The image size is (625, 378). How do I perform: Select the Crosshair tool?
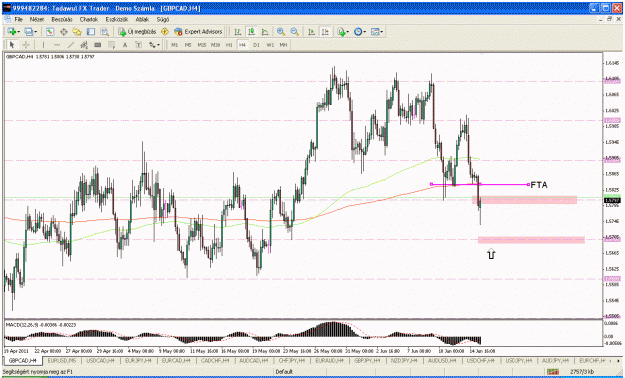click(26, 45)
